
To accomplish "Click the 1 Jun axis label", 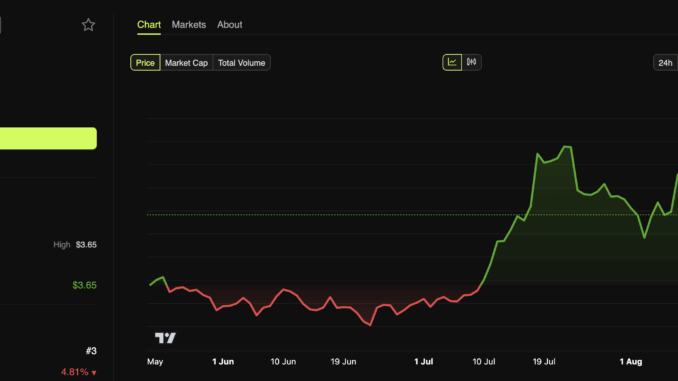I will click(x=223, y=362).
